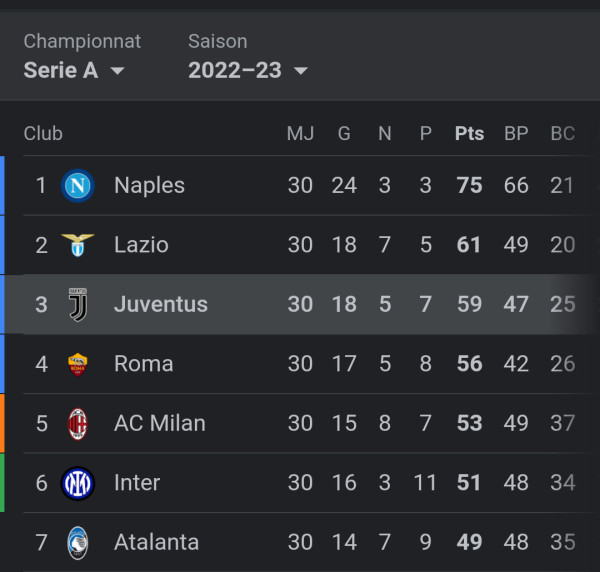
Task: Click the Club column header
Action: point(43,133)
